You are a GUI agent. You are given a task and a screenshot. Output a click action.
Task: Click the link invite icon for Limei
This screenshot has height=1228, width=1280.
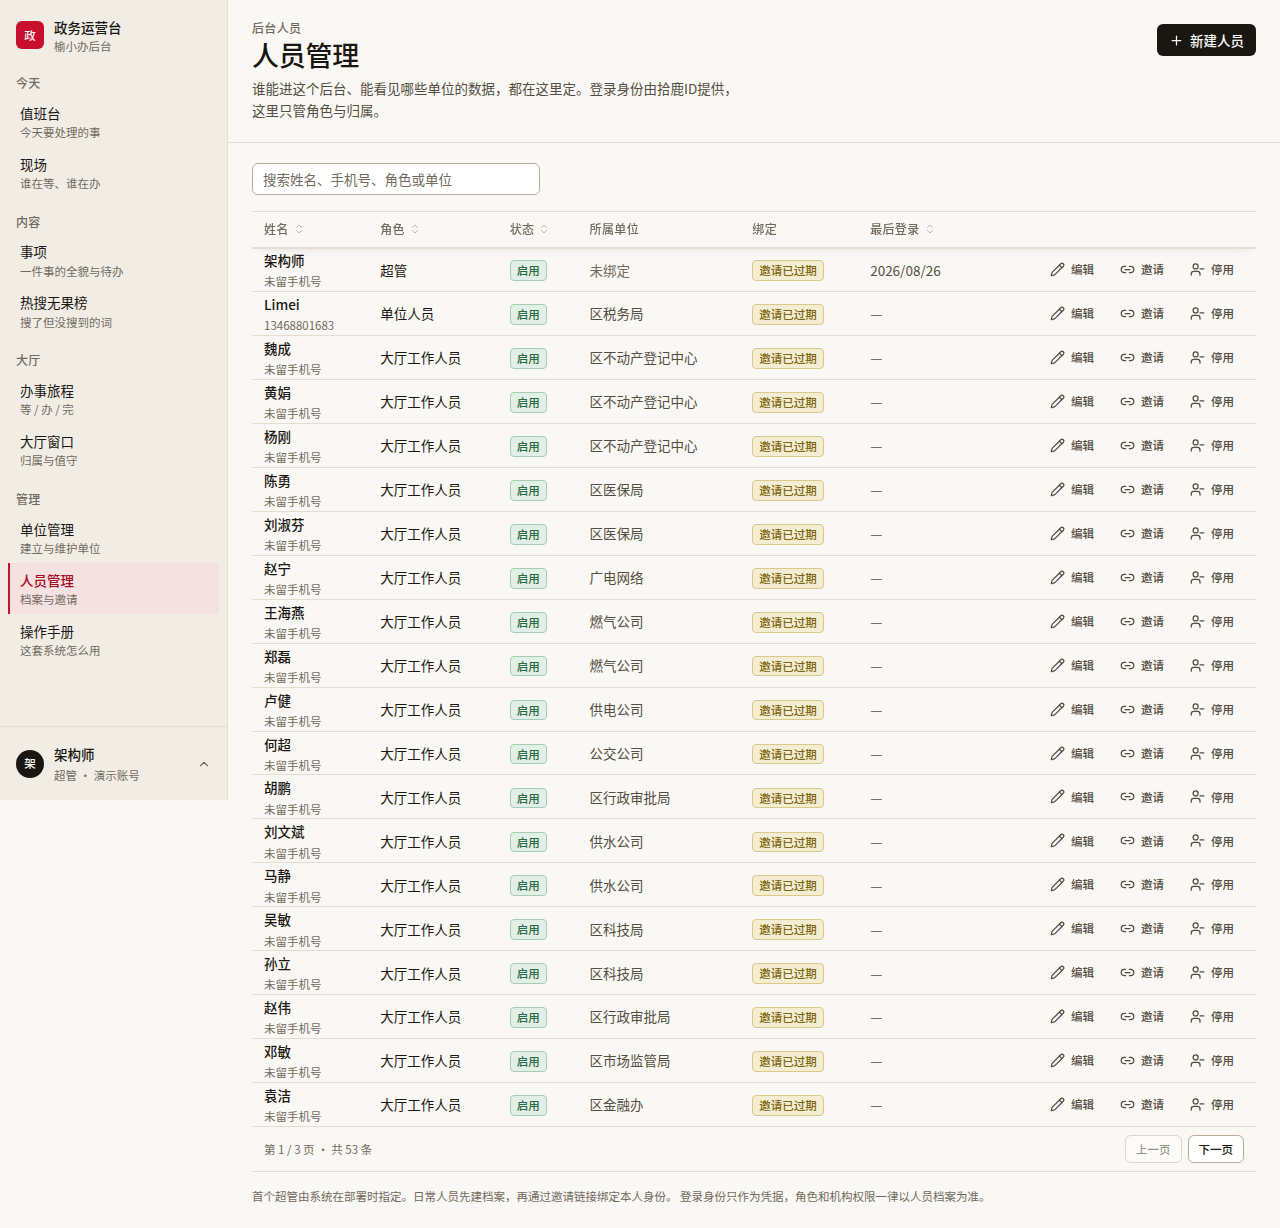(x=1127, y=314)
